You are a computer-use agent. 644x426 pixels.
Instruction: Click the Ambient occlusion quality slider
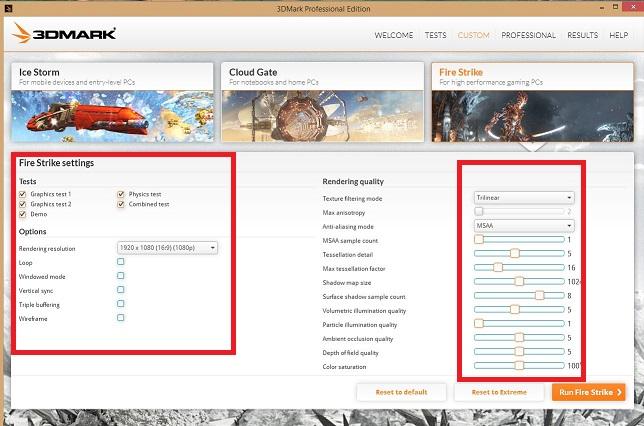click(x=519, y=338)
